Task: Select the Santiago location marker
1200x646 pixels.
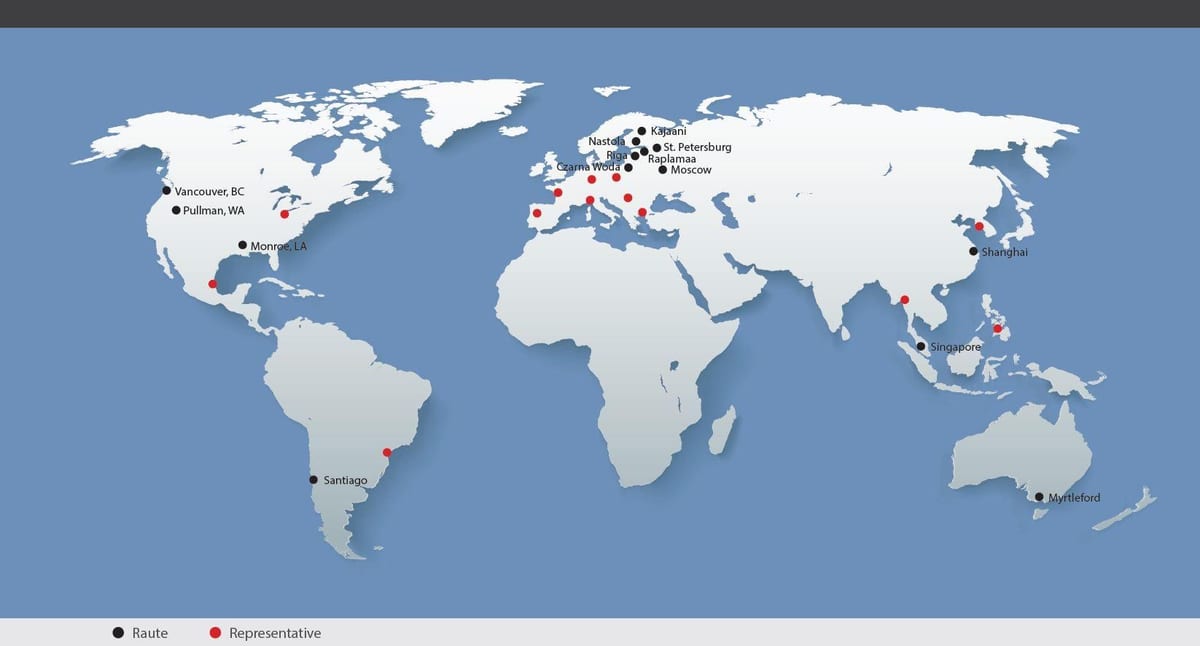Action: [314, 480]
